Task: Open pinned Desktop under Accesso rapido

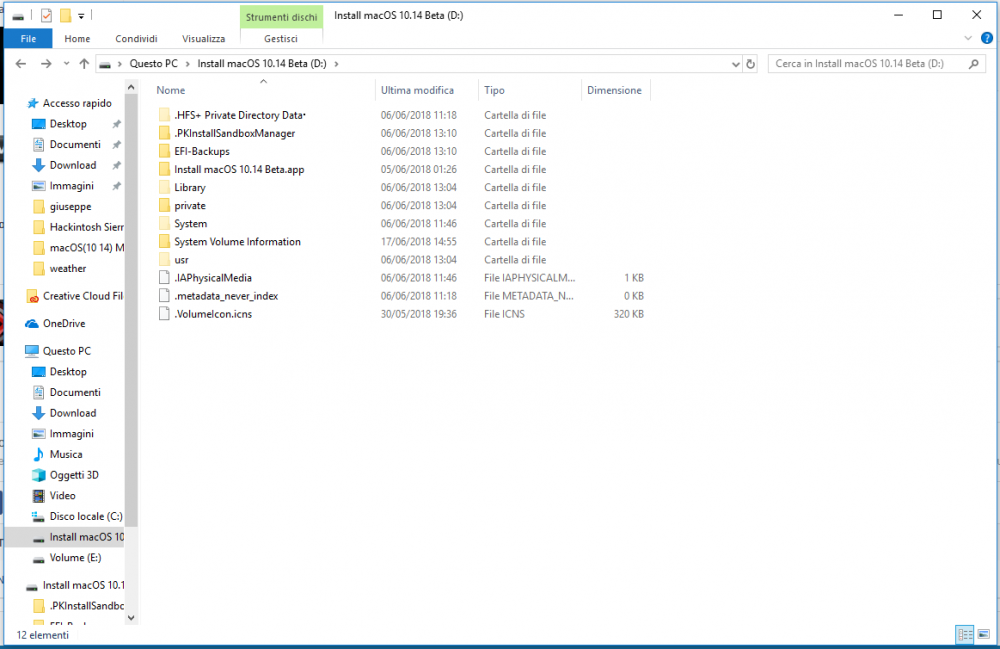Action: coord(68,124)
